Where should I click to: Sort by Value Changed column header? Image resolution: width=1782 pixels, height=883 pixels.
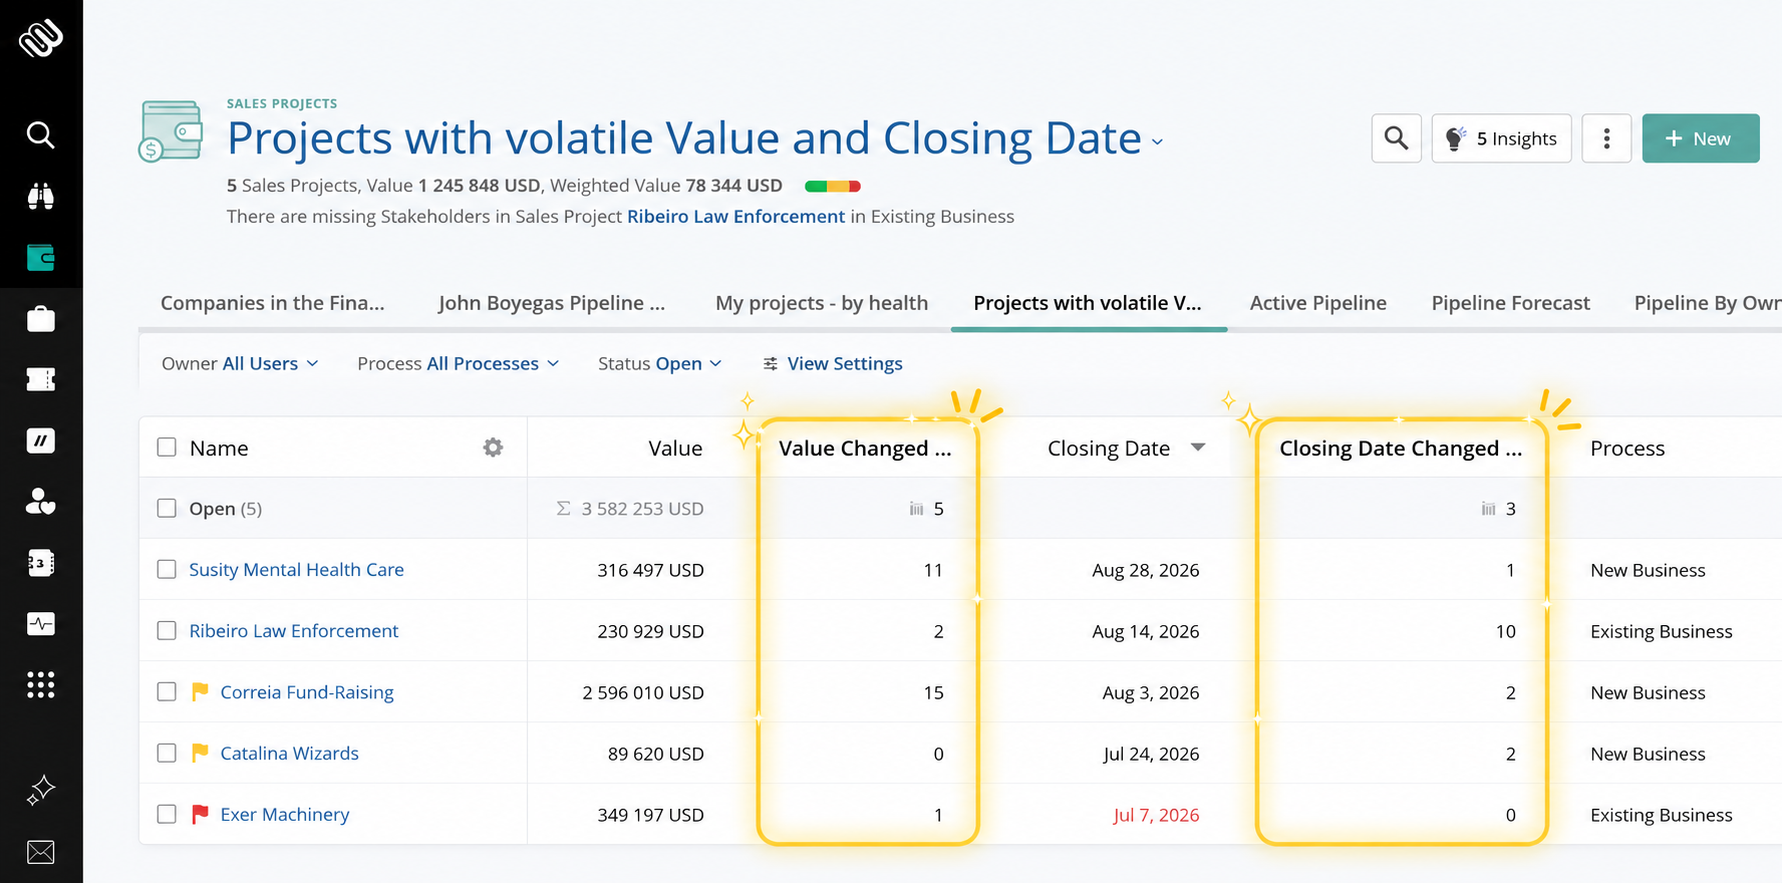(865, 448)
